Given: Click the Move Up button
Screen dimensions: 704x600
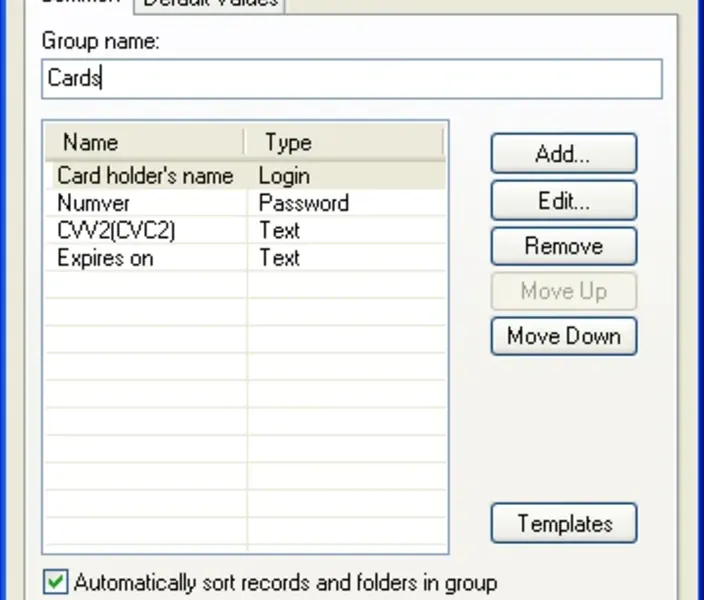Looking at the screenshot, I should tap(563, 292).
